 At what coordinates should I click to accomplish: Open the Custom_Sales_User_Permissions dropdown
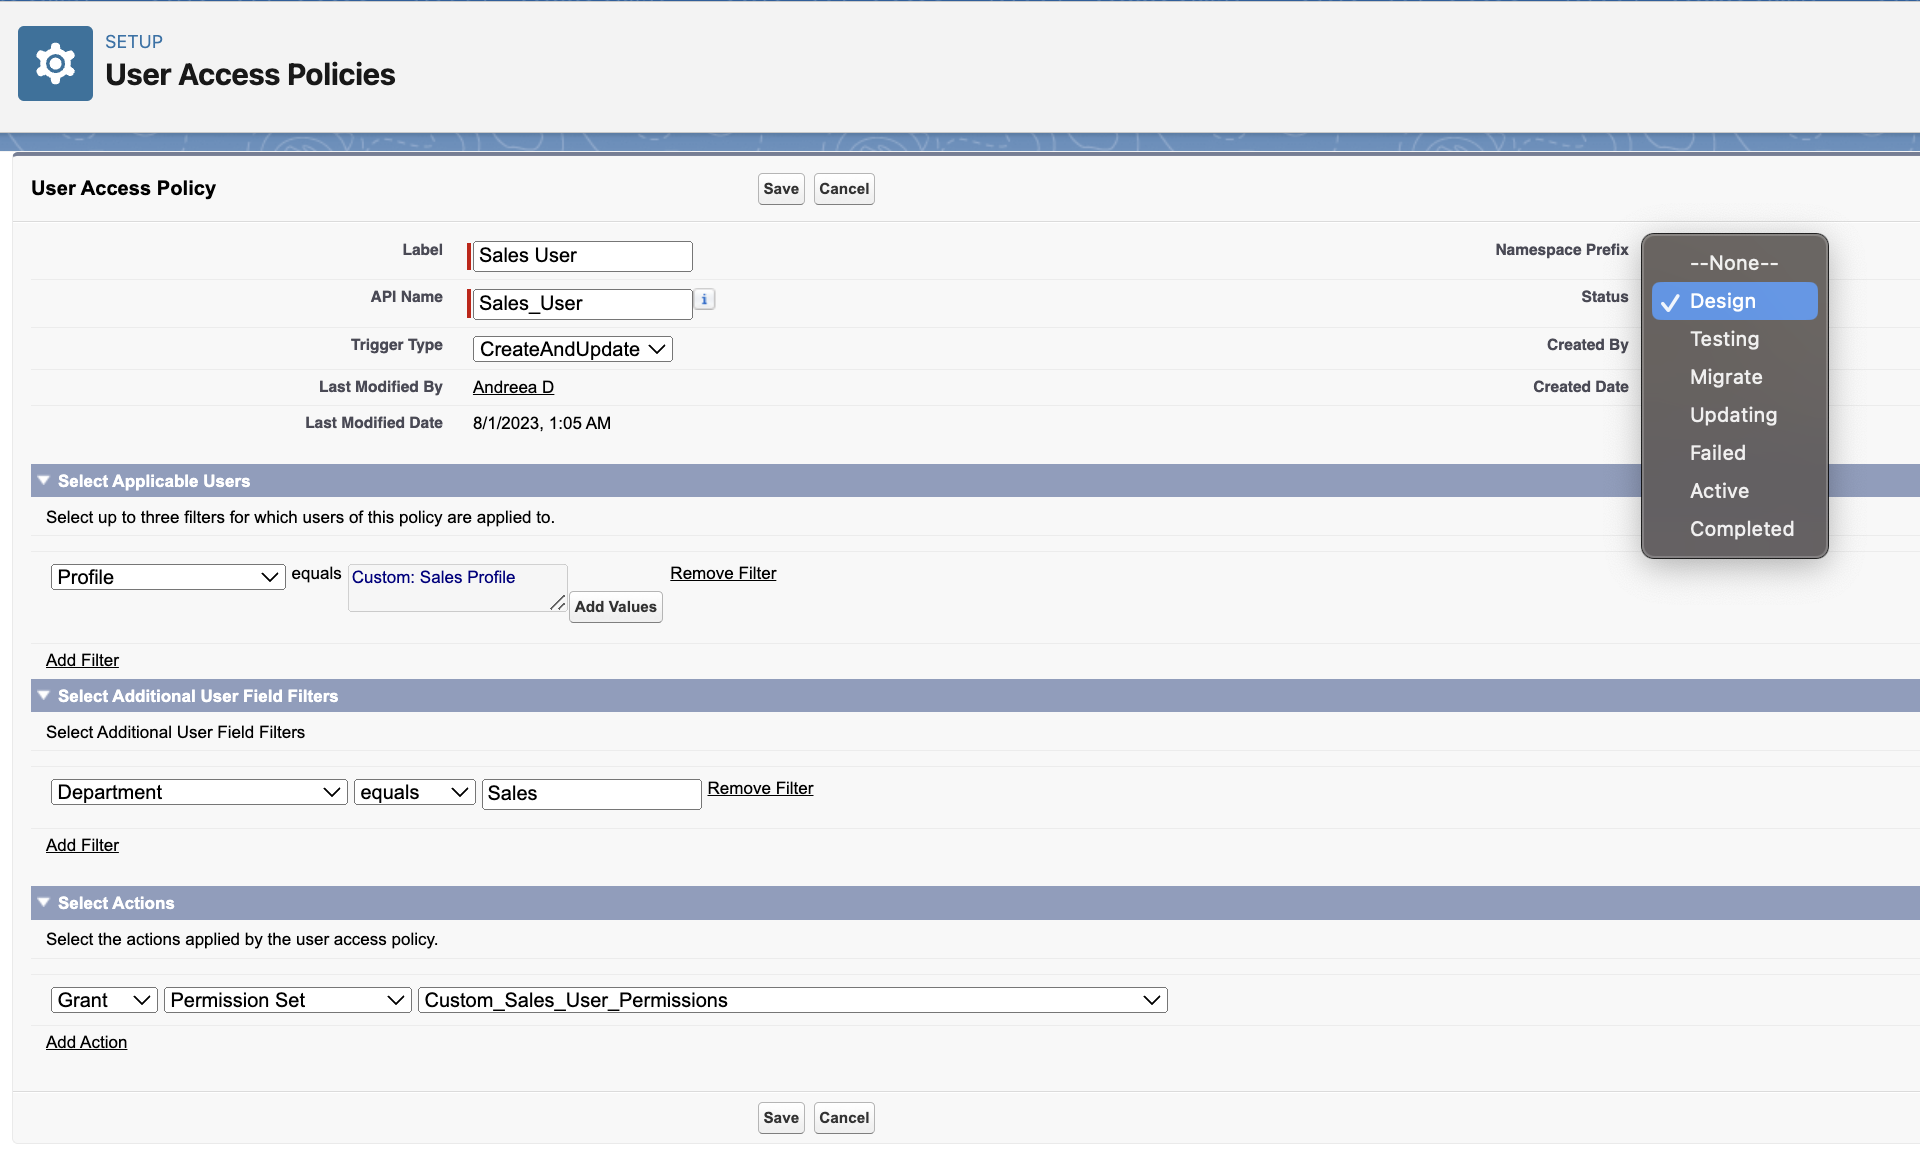(x=793, y=1000)
